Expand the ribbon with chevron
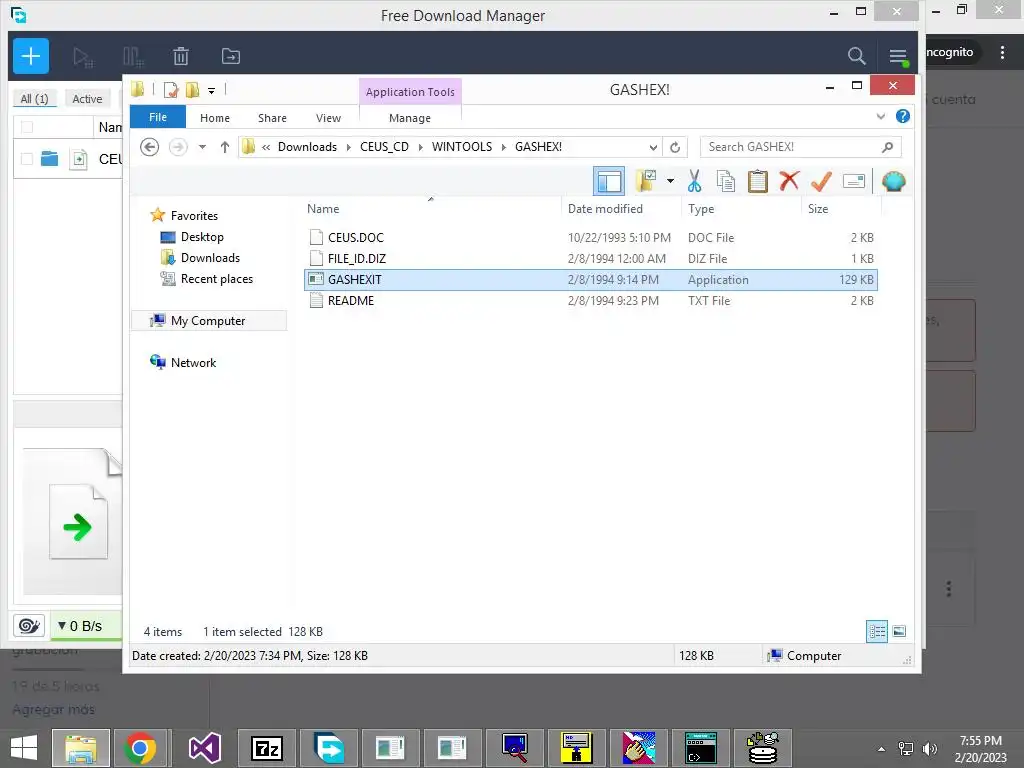Viewport: 1024px width, 768px height. tap(880, 116)
